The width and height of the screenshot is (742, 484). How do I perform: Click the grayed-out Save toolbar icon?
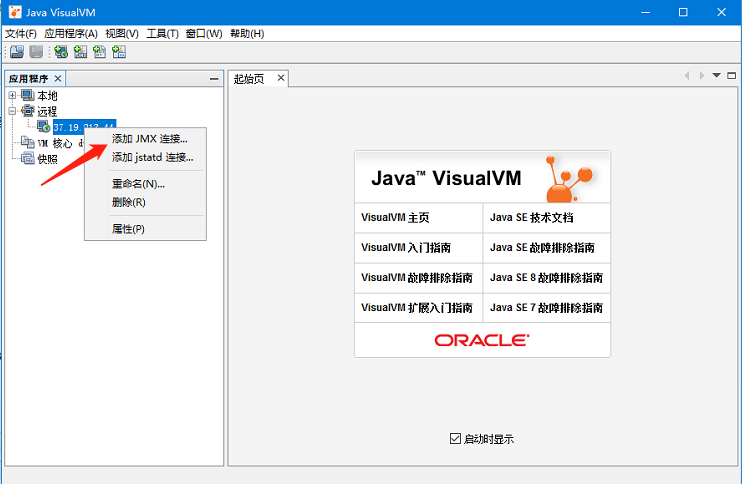(x=36, y=52)
